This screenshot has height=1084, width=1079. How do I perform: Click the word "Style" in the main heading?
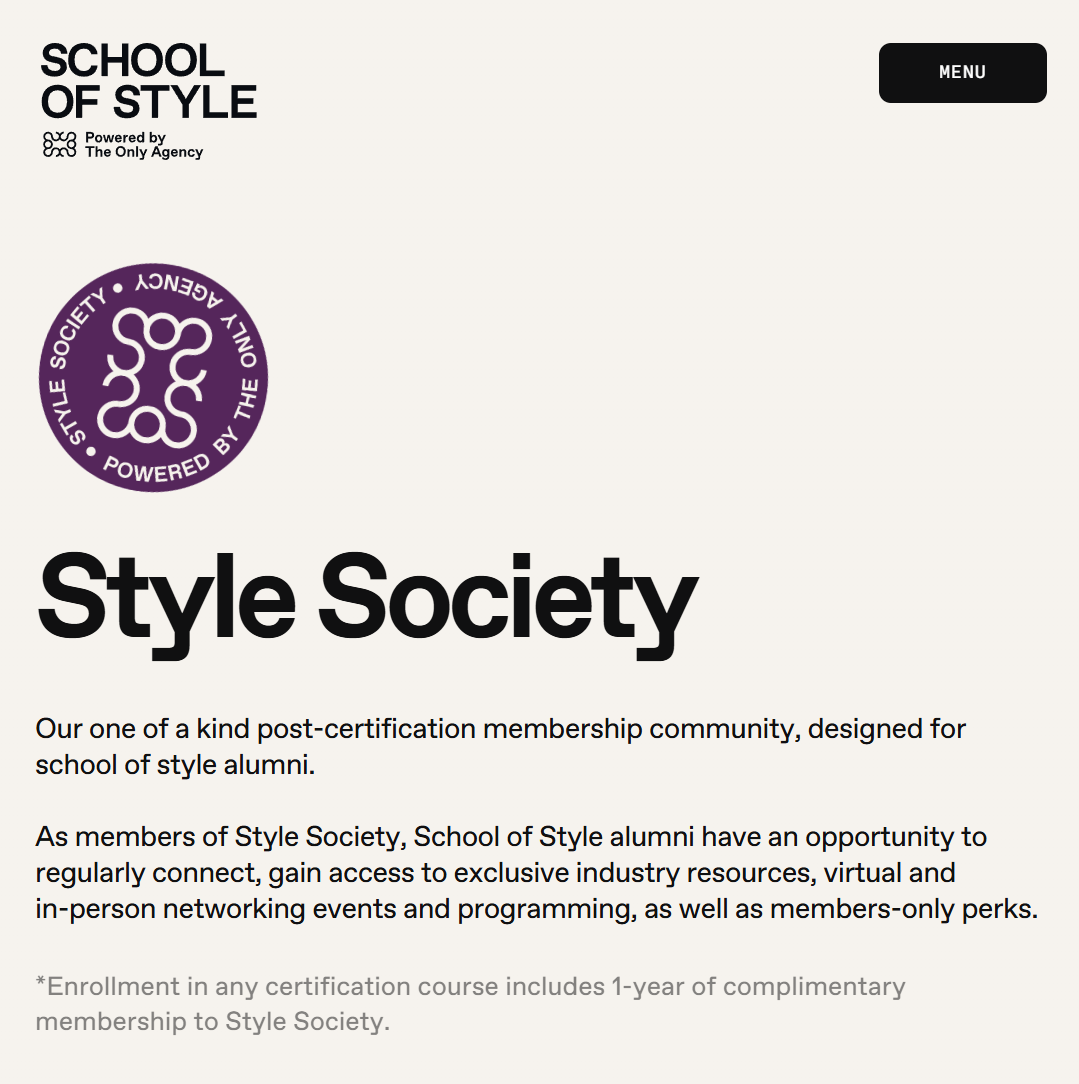(166, 600)
